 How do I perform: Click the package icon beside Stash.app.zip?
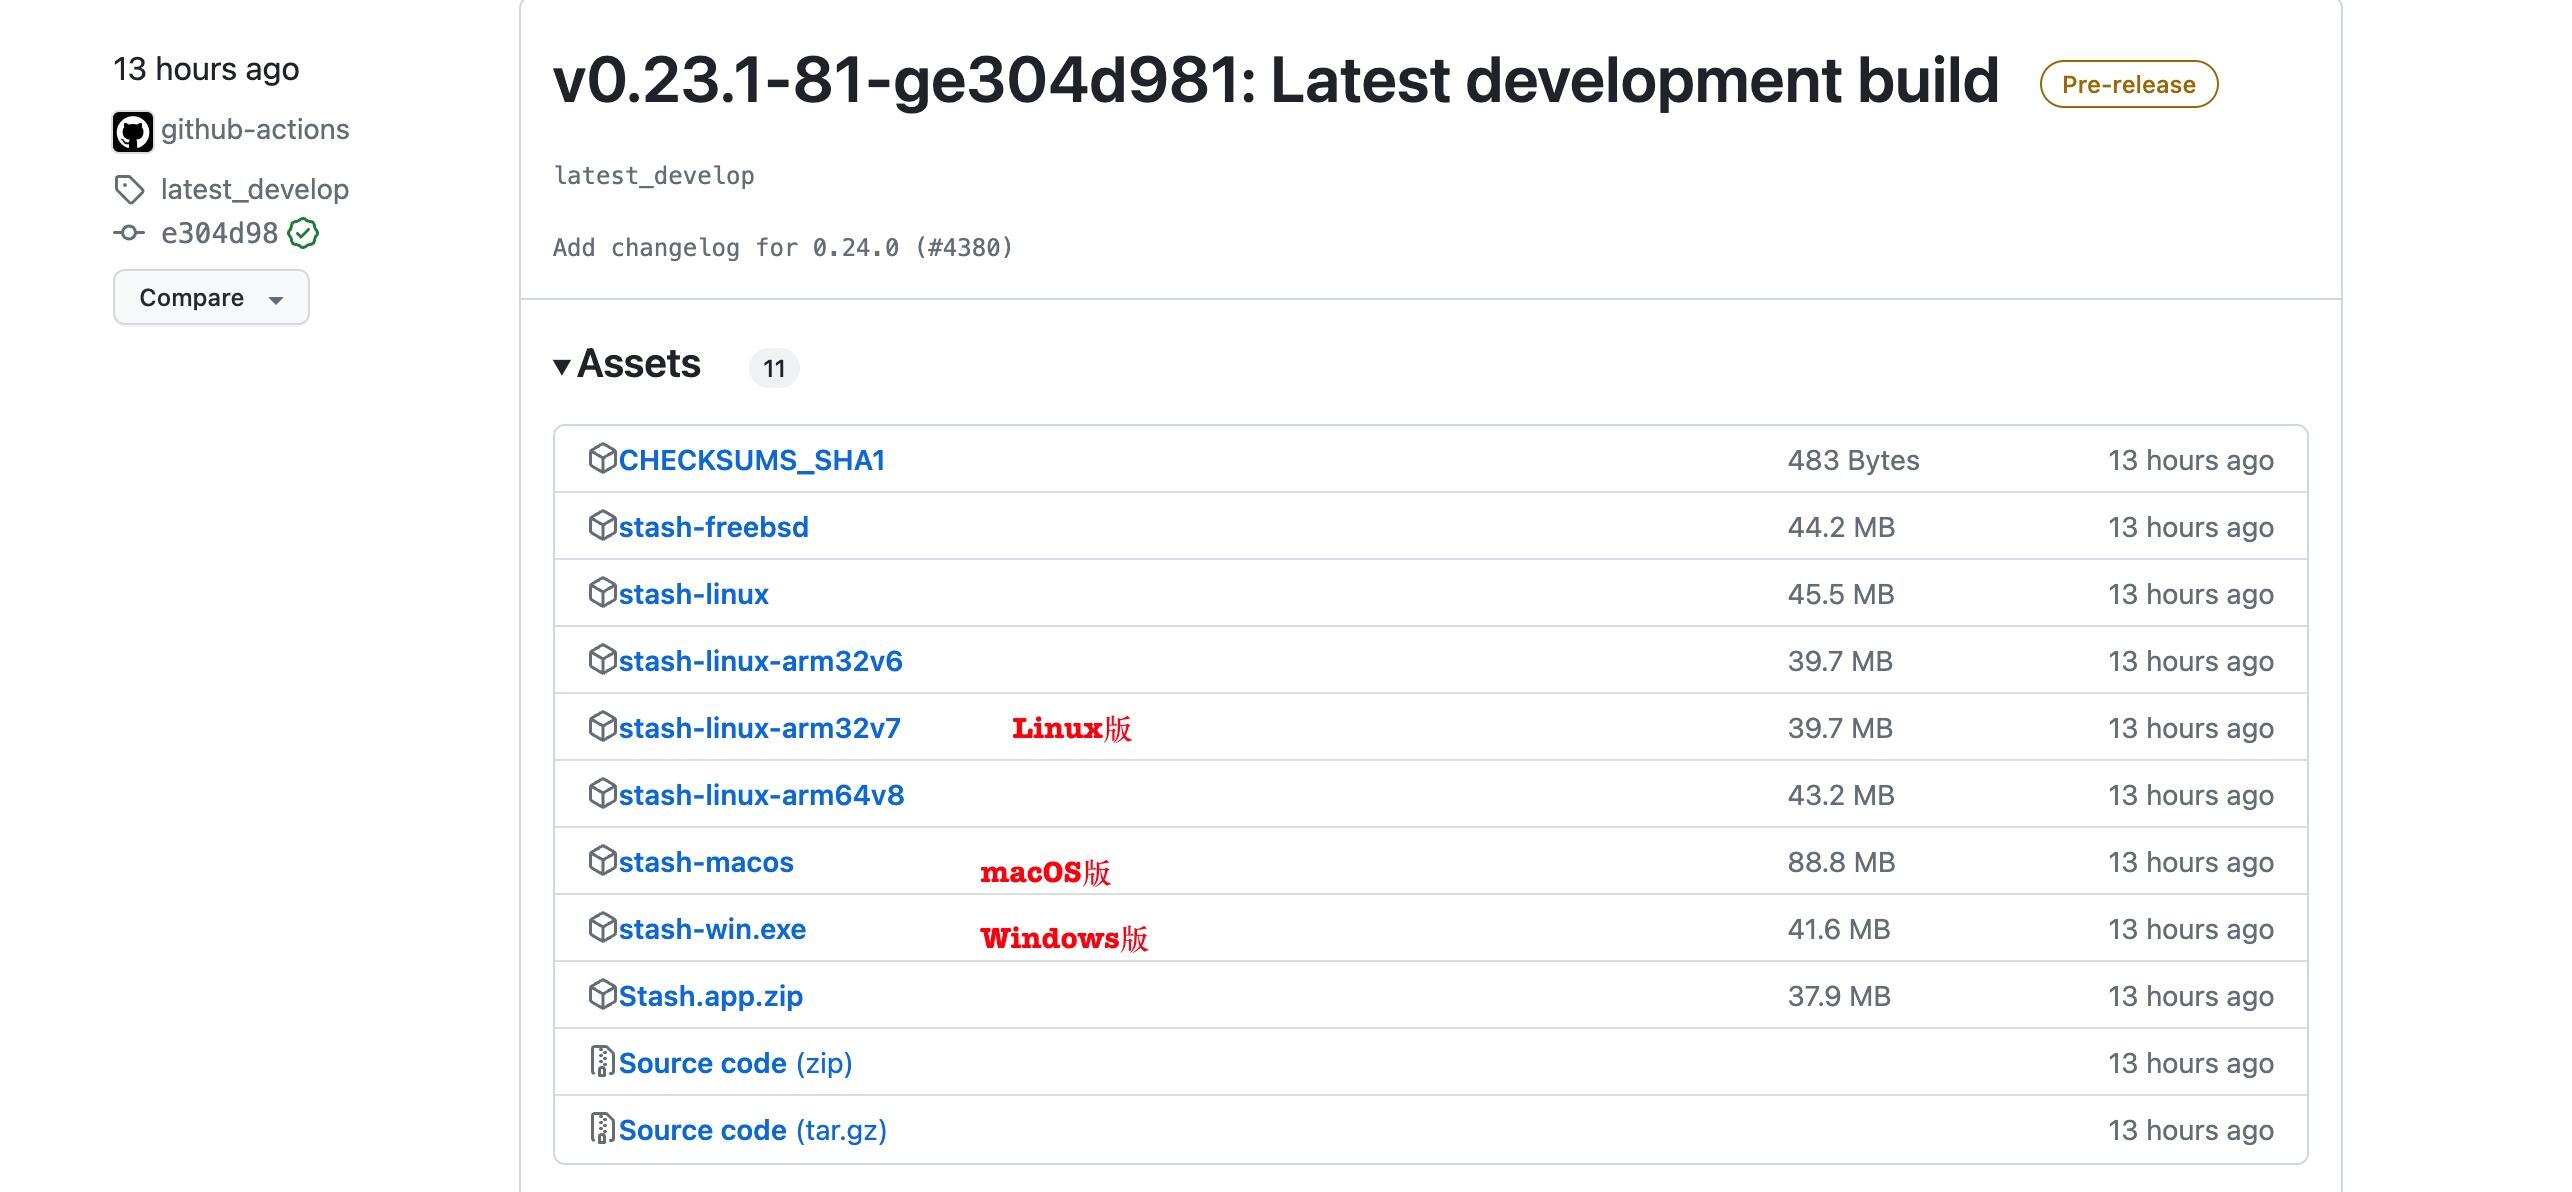click(x=602, y=994)
